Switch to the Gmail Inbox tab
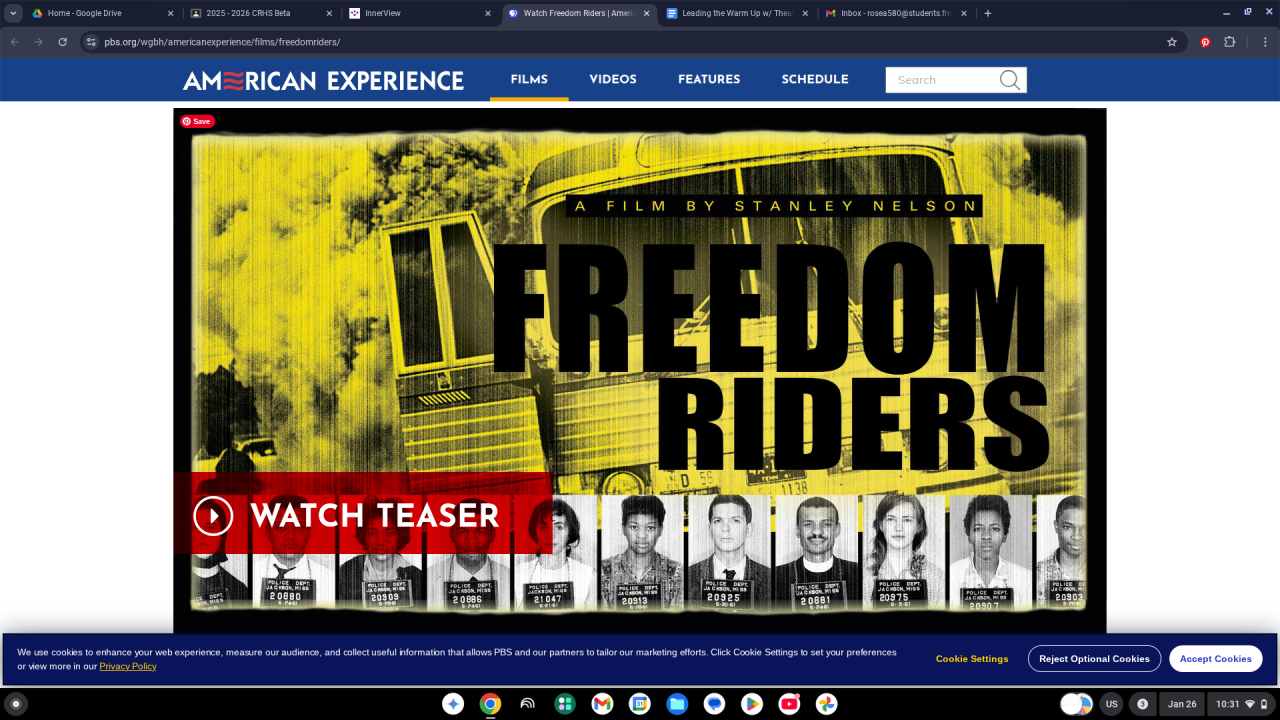Screen dimensions: 1280x720 click(x=896, y=13)
